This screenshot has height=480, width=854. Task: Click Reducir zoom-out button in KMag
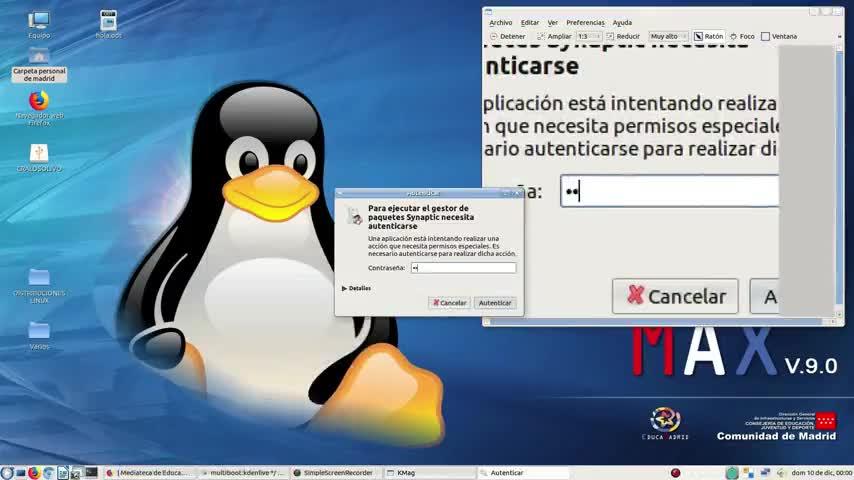(x=623, y=37)
